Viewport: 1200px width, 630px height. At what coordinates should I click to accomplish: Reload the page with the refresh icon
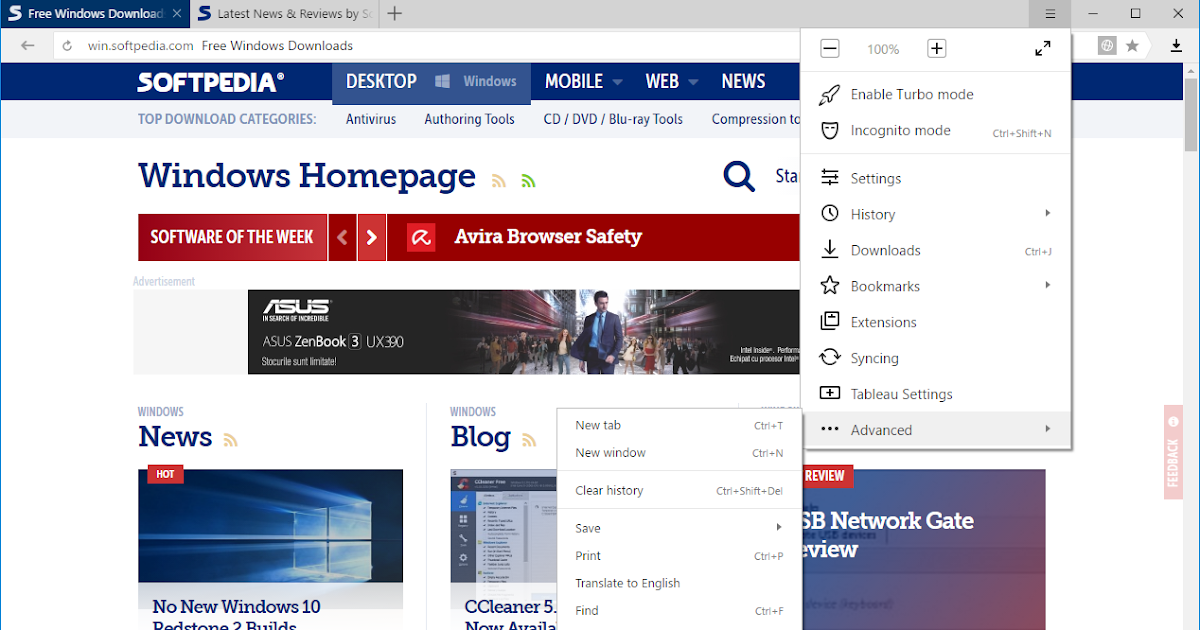pyautogui.click(x=67, y=45)
